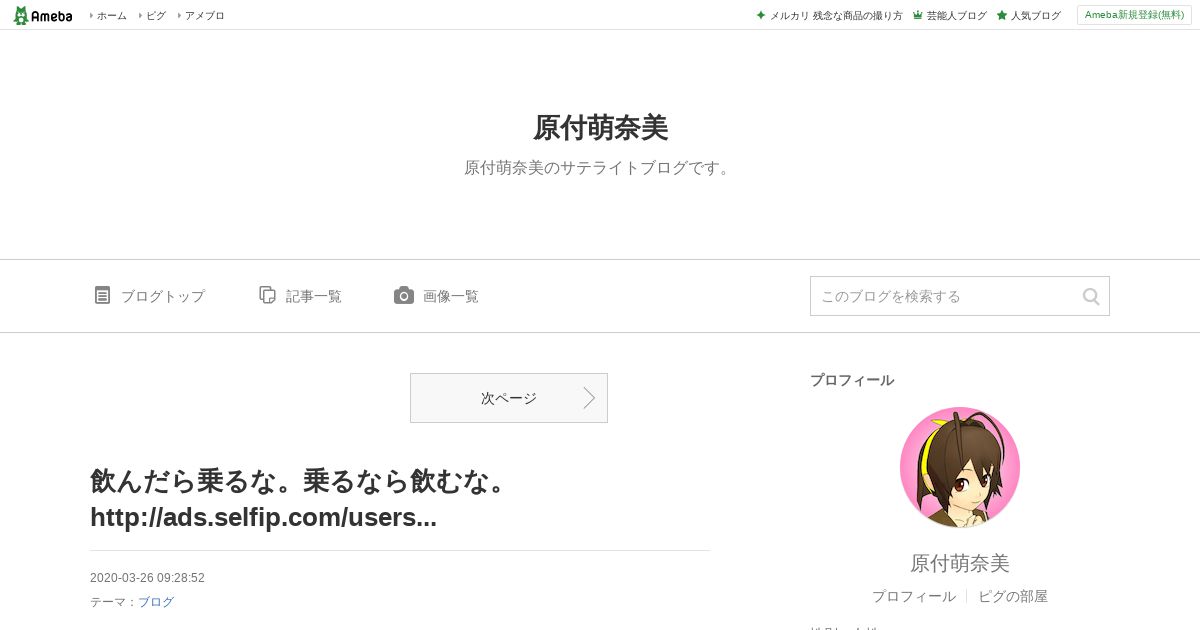Click the ブログ theme link
Image resolution: width=1200 pixels, height=630 pixels.
156,602
